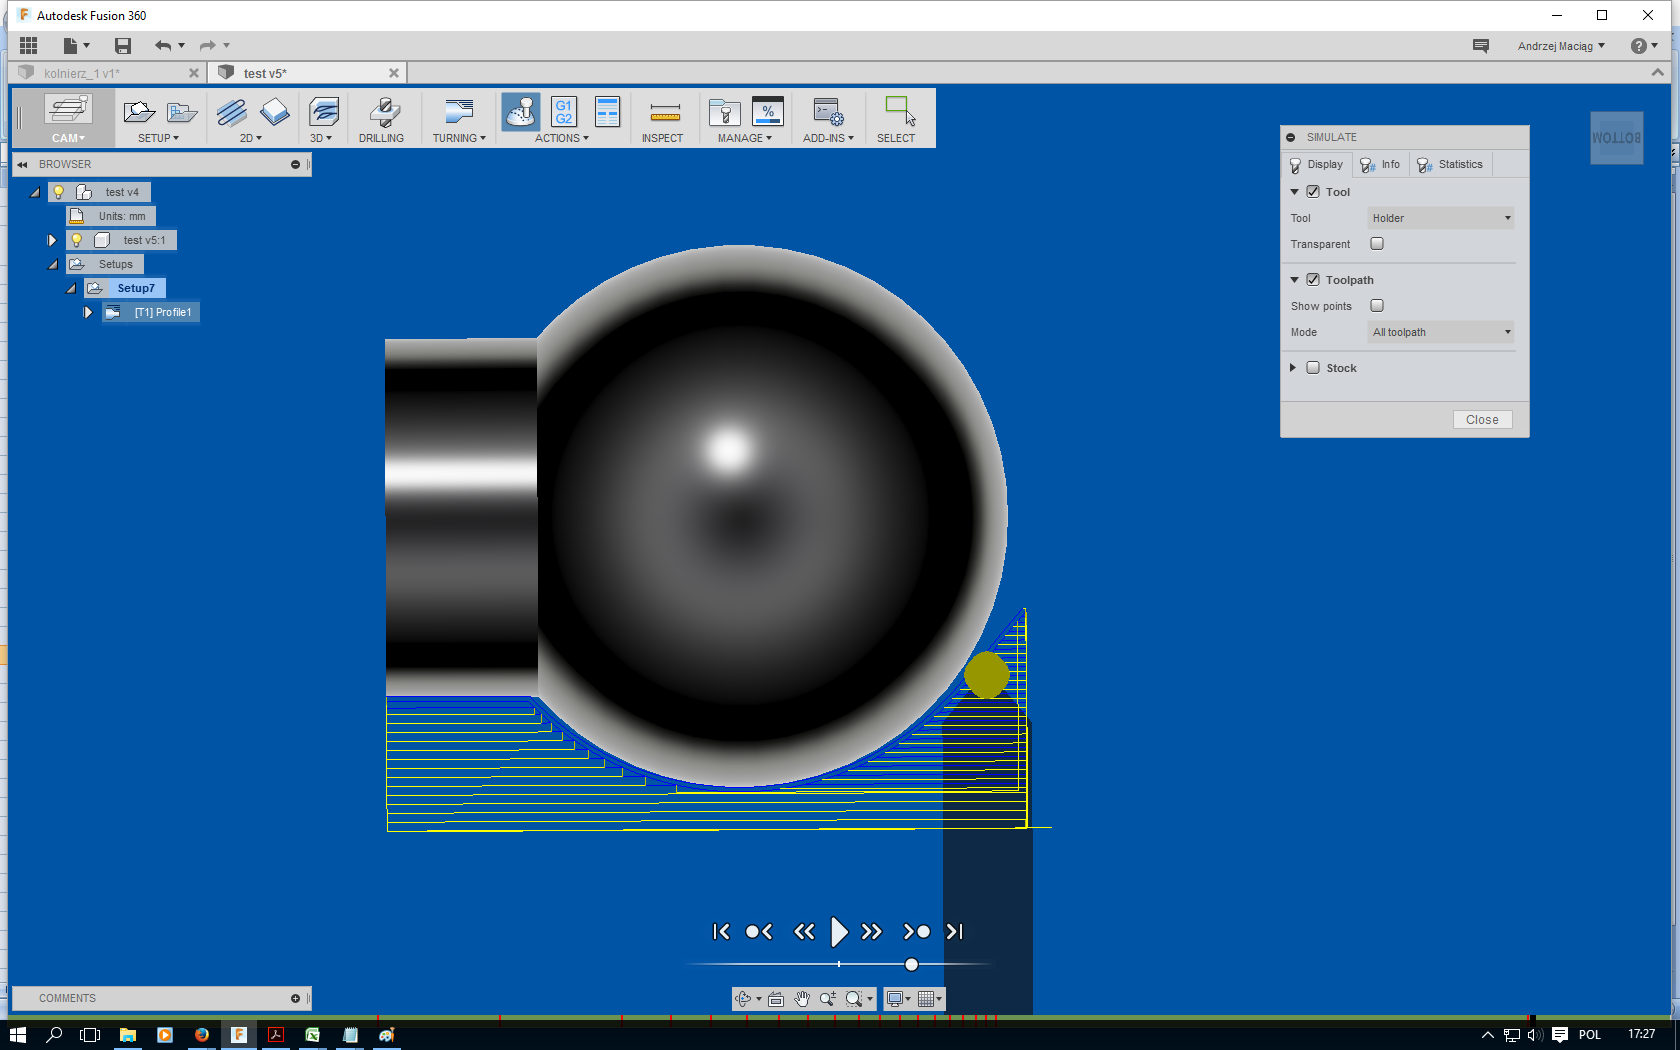Image resolution: width=1680 pixels, height=1050 pixels.
Task: Enable the Show points checkbox
Action: (x=1377, y=306)
